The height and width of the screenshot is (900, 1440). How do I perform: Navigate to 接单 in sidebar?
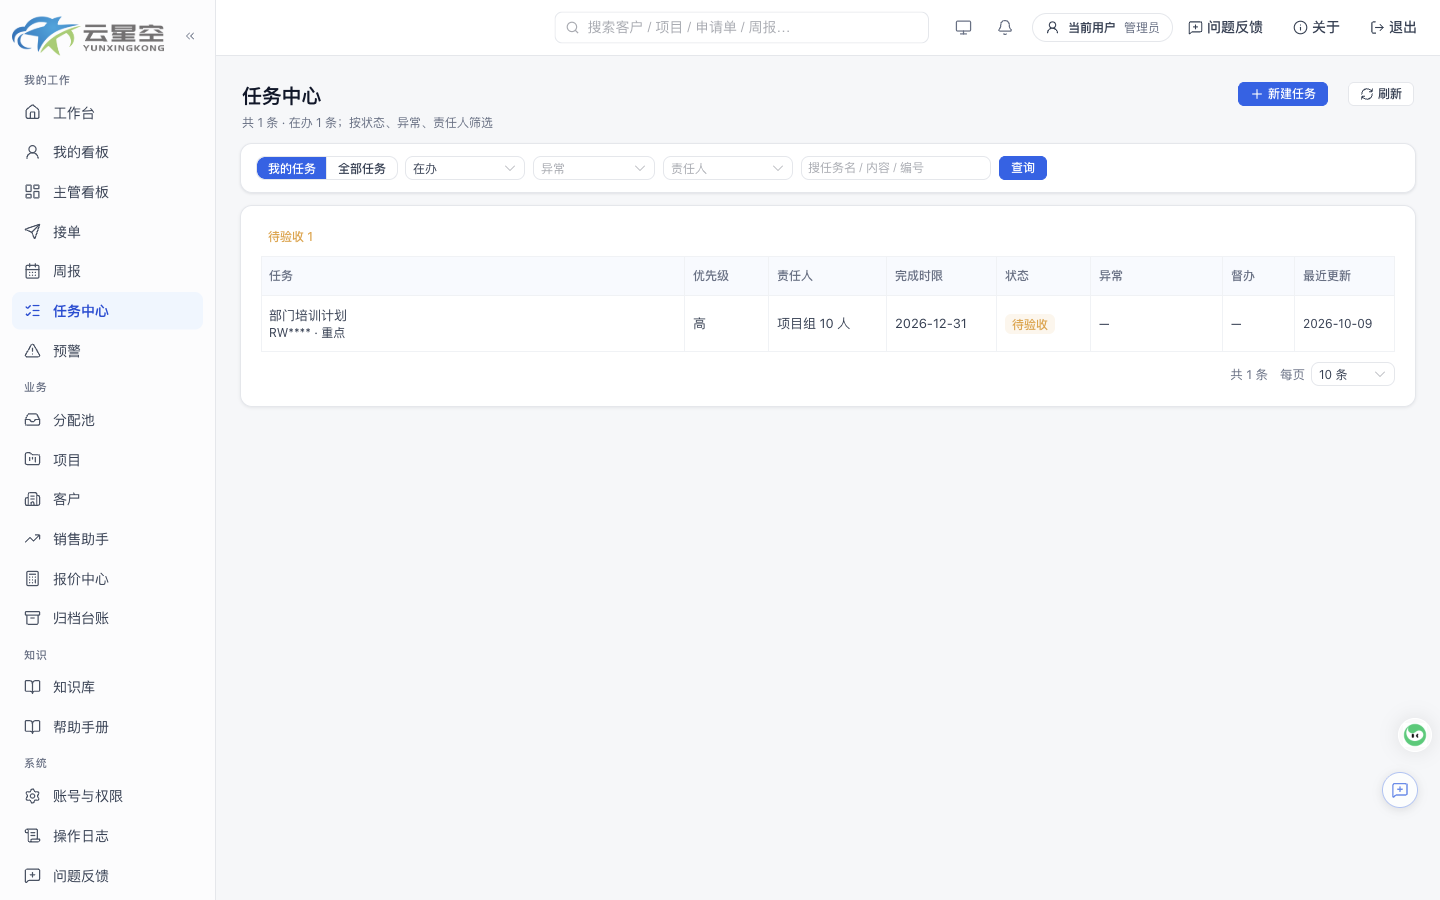(107, 232)
